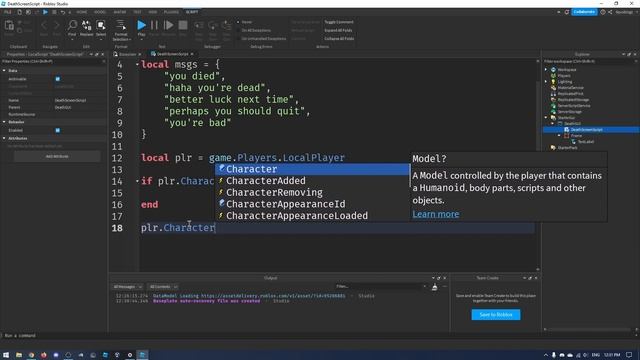Click Learn more link in tooltip
640x360 pixels.
[x=436, y=214]
